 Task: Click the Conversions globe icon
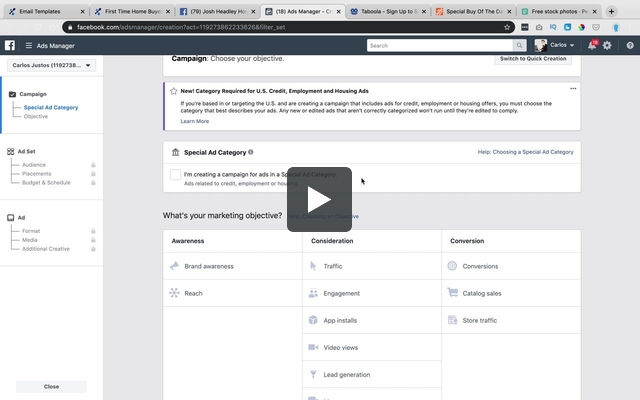(x=452, y=266)
